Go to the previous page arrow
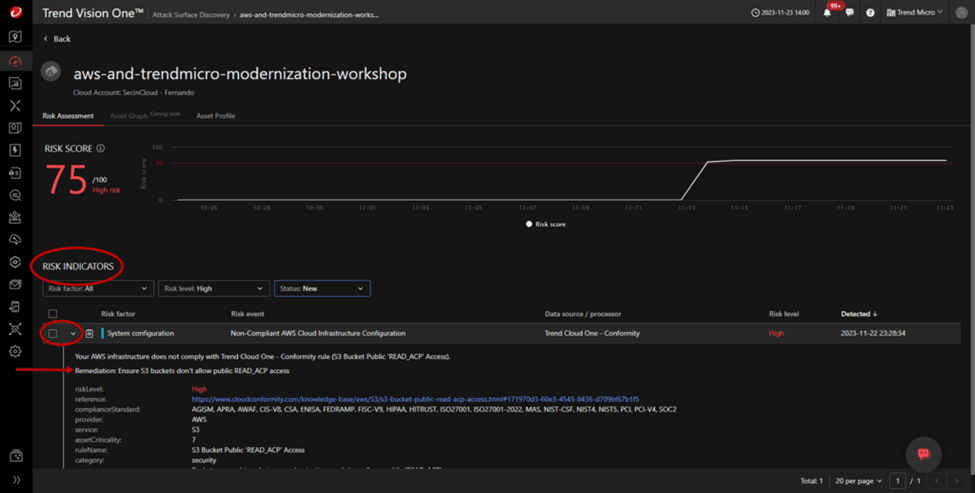Image resolution: width=975 pixels, height=493 pixels. 936,481
